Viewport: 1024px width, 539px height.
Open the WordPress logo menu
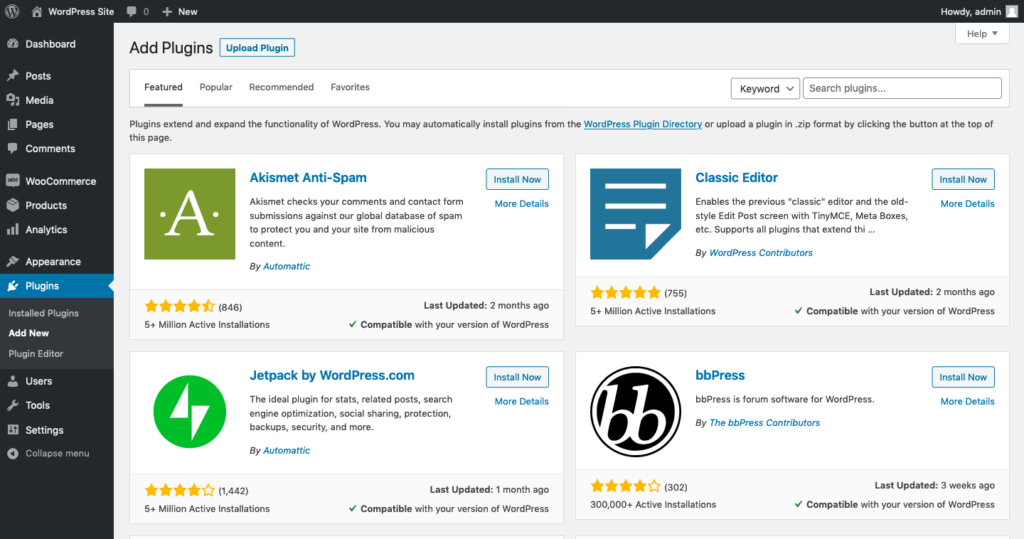12,11
